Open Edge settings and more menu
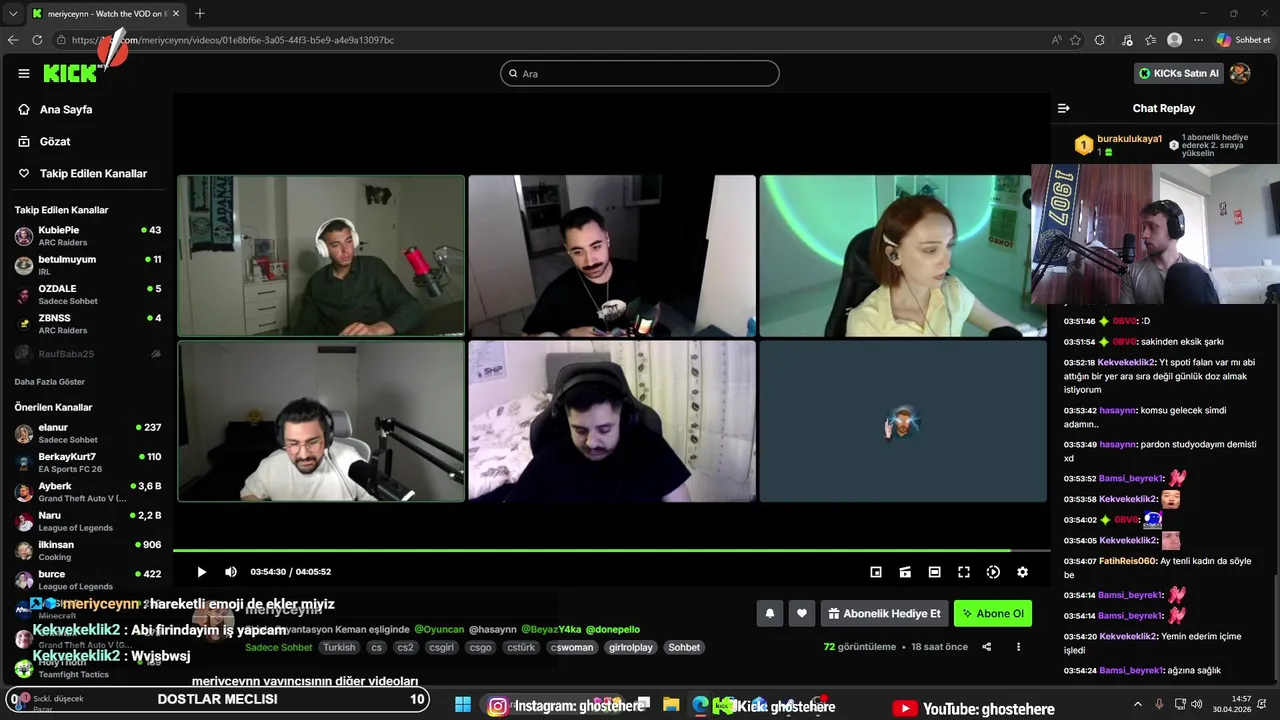The image size is (1280, 720). (1198, 40)
